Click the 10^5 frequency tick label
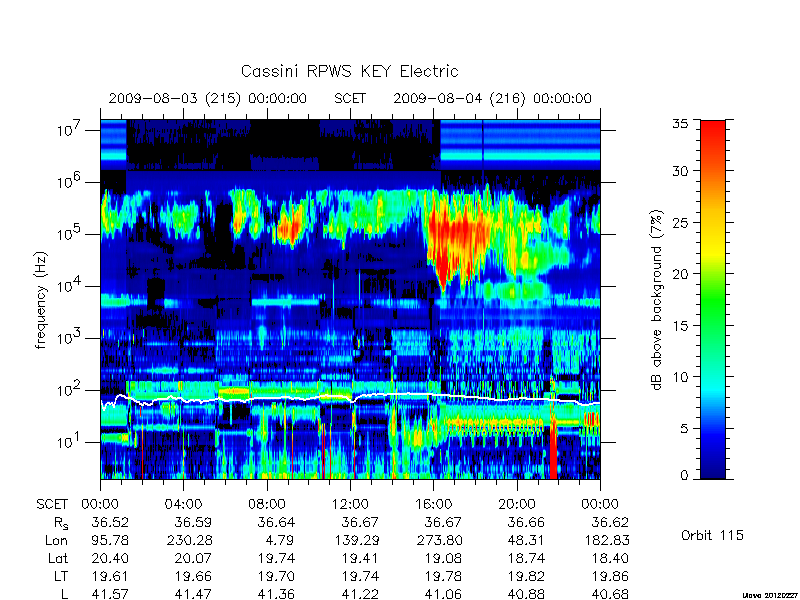 [x=68, y=234]
